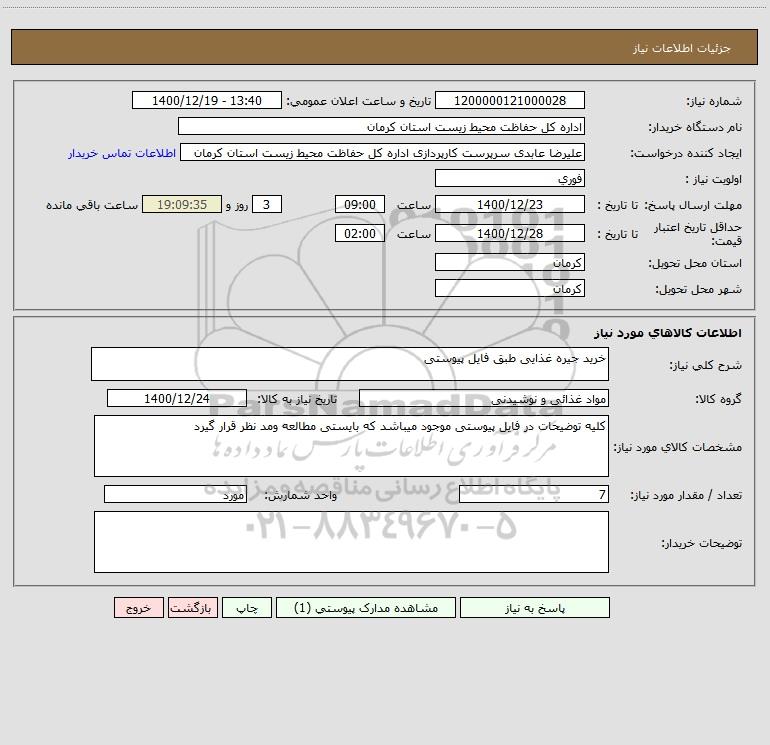Viewport: 770px width, 745px height.
Task: Click the request creator field 'علیرضا عابدی'
Action: [383, 152]
